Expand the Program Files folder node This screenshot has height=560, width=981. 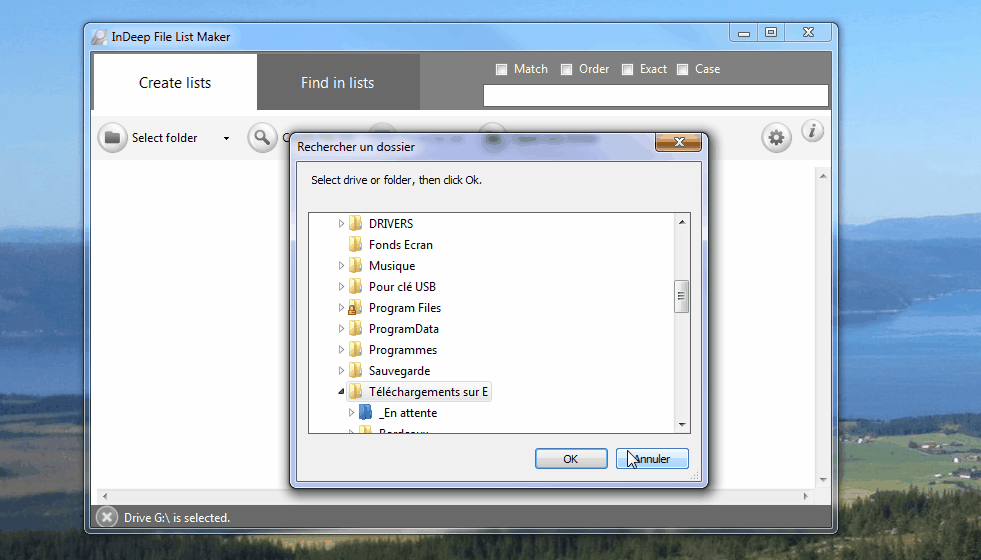tap(341, 307)
